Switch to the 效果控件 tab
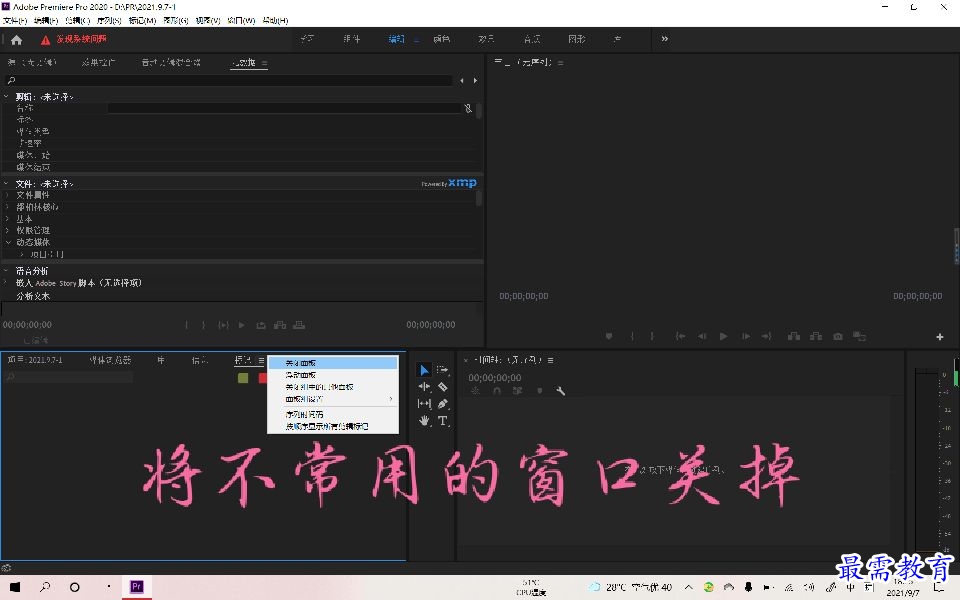Image resolution: width=960 pixels, height=600 pixels. pos(98,62)
